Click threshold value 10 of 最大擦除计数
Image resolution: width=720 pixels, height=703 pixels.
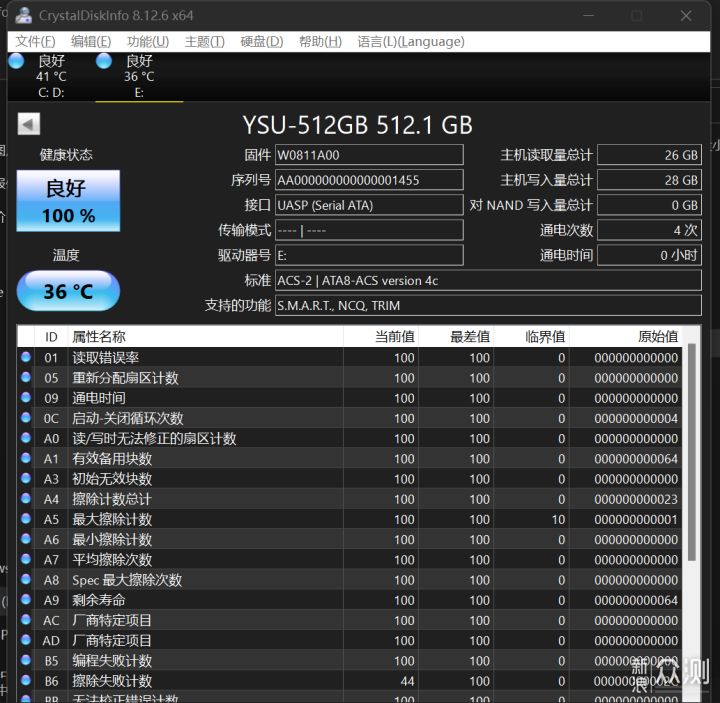(x=558, y=519)
